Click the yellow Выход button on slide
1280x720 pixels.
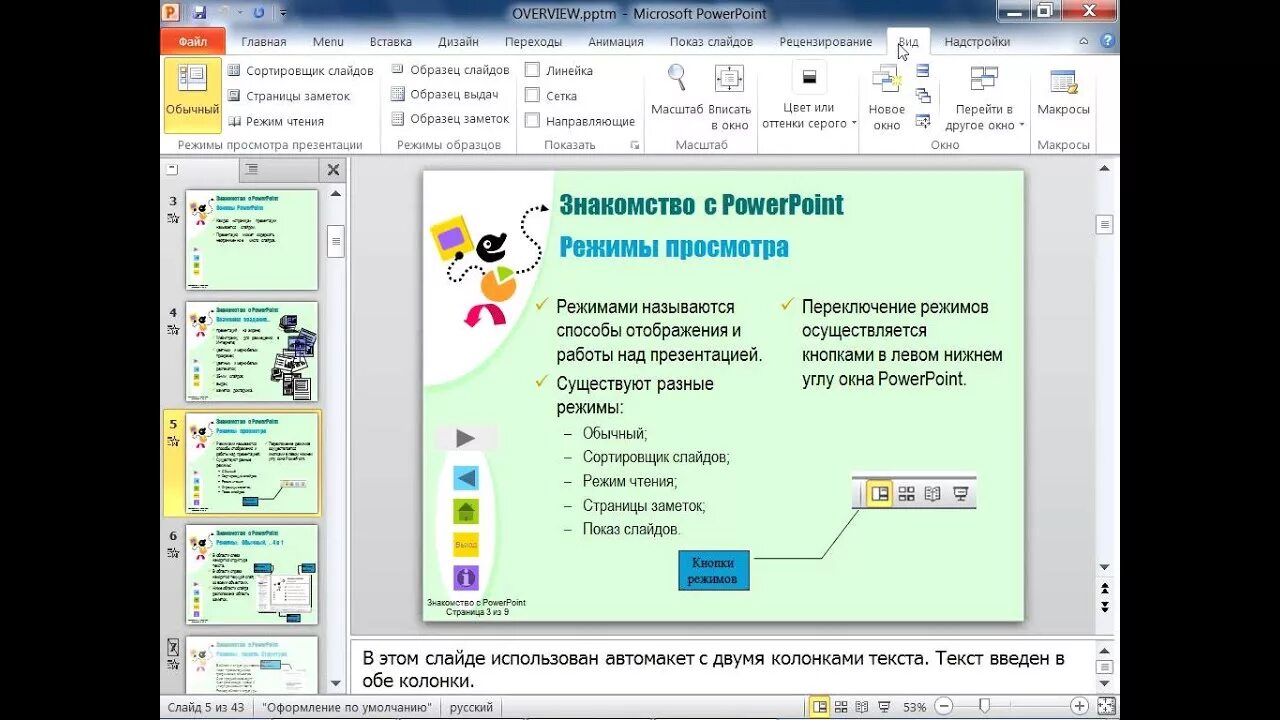[466, 545]
